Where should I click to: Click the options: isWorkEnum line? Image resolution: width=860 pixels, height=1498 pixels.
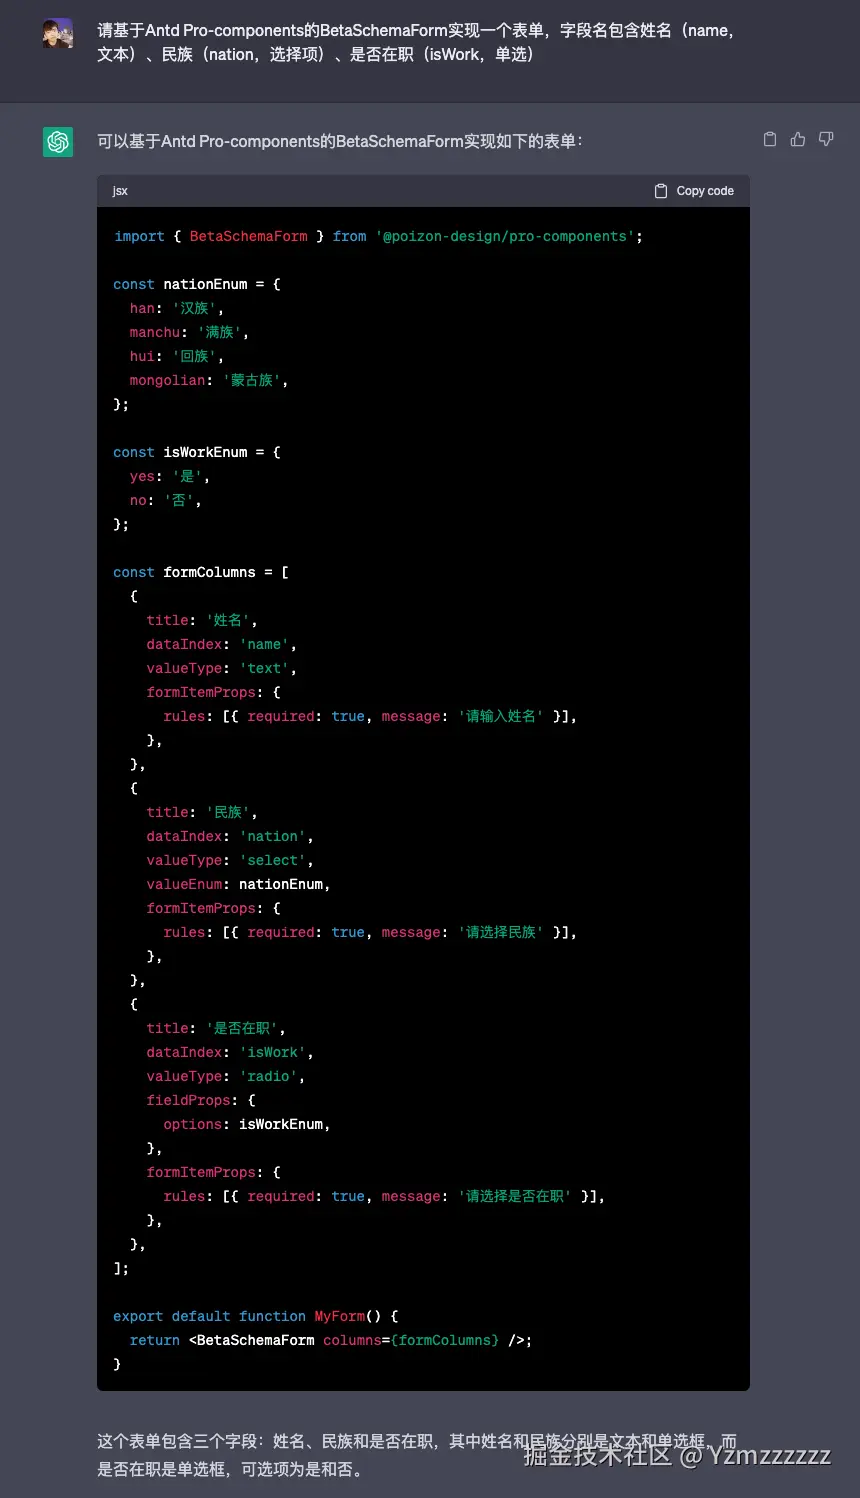247,1124
